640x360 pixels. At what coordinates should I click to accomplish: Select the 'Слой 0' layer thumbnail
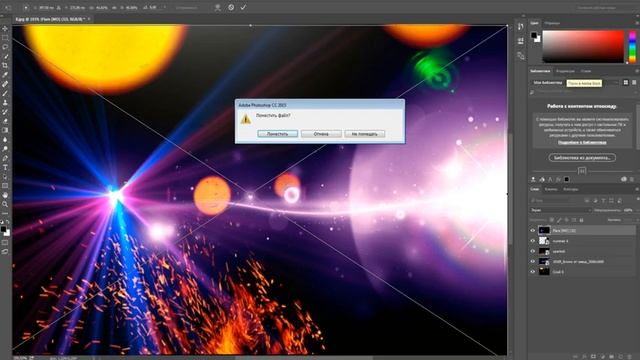click(544, 271)
